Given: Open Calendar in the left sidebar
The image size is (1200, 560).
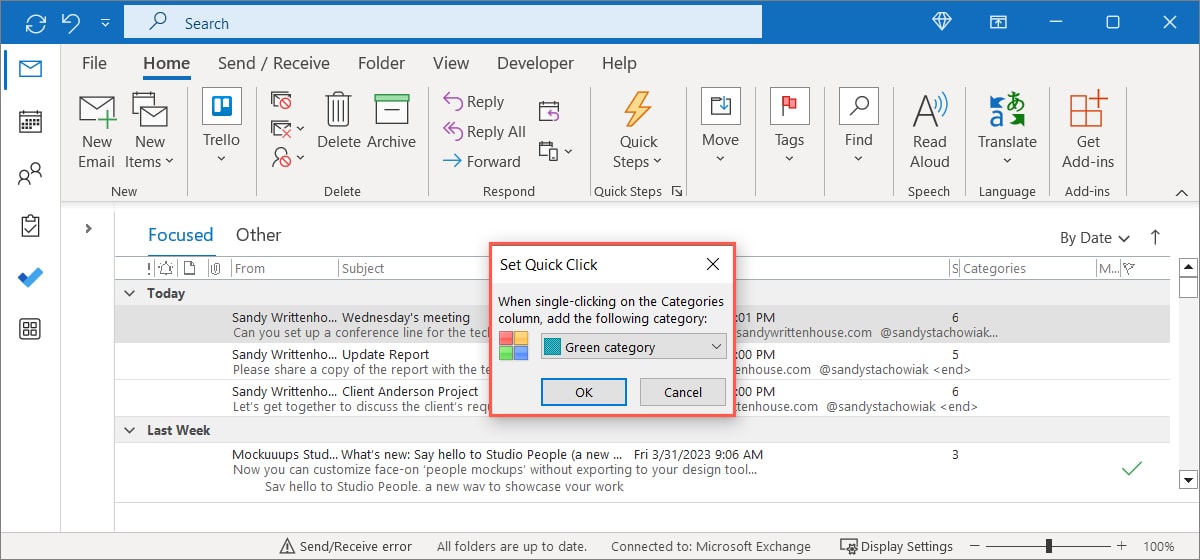Looking at the screenshot, I should 30,122.
